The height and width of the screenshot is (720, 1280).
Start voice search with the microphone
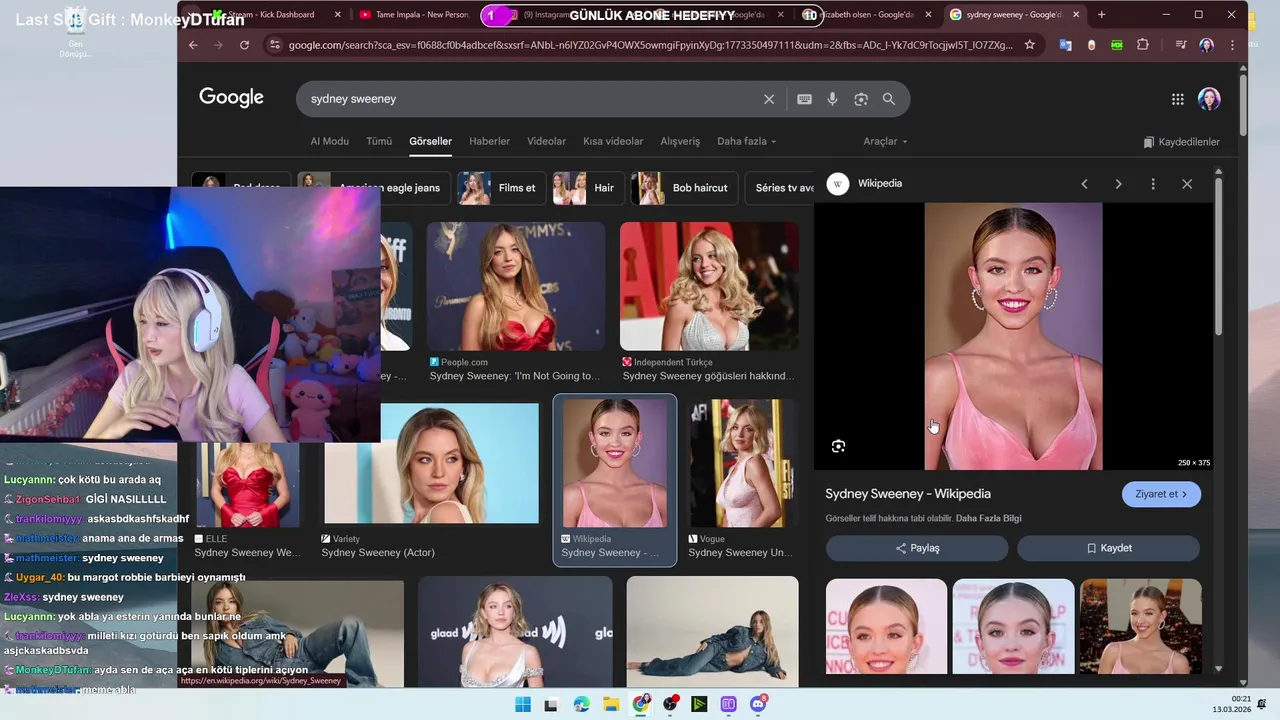point(832,99)
